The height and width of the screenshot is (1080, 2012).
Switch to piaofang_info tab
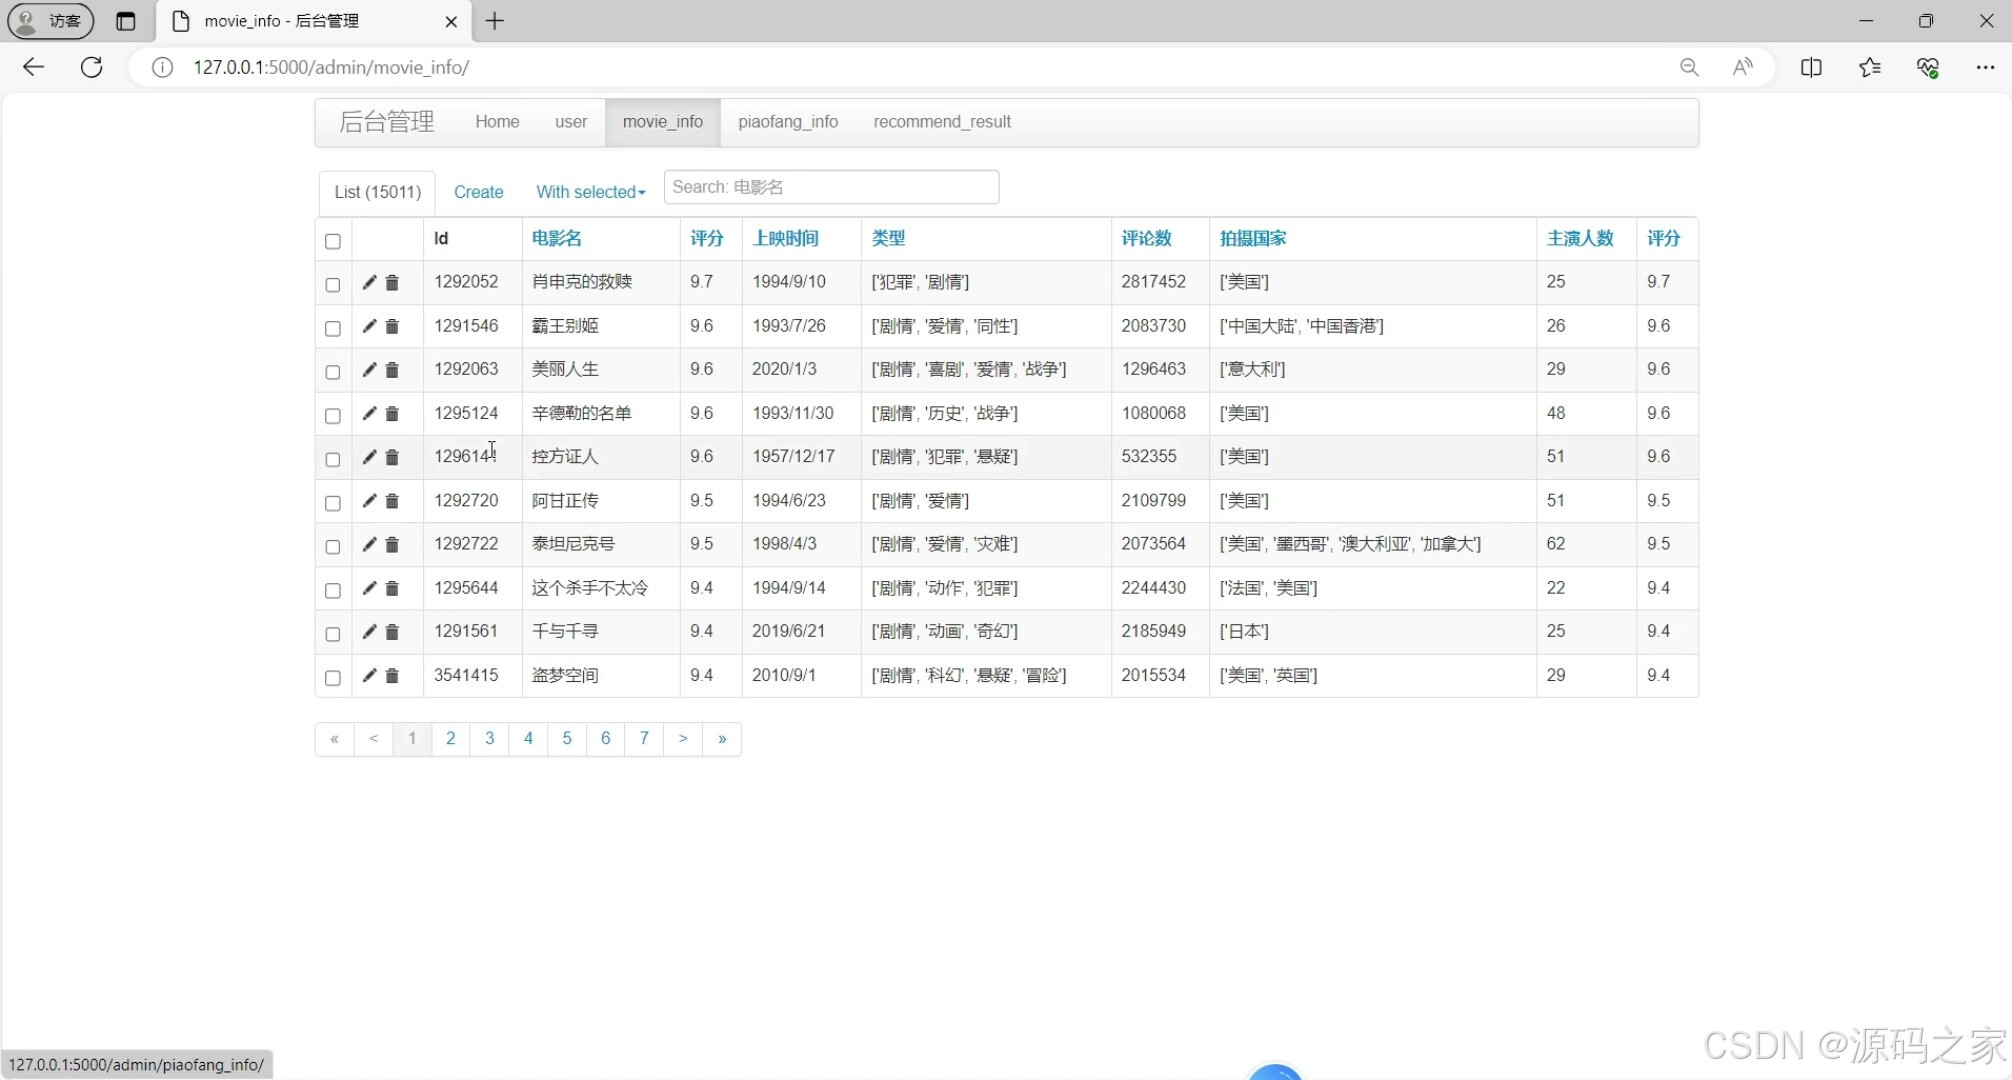click(787, 122)
